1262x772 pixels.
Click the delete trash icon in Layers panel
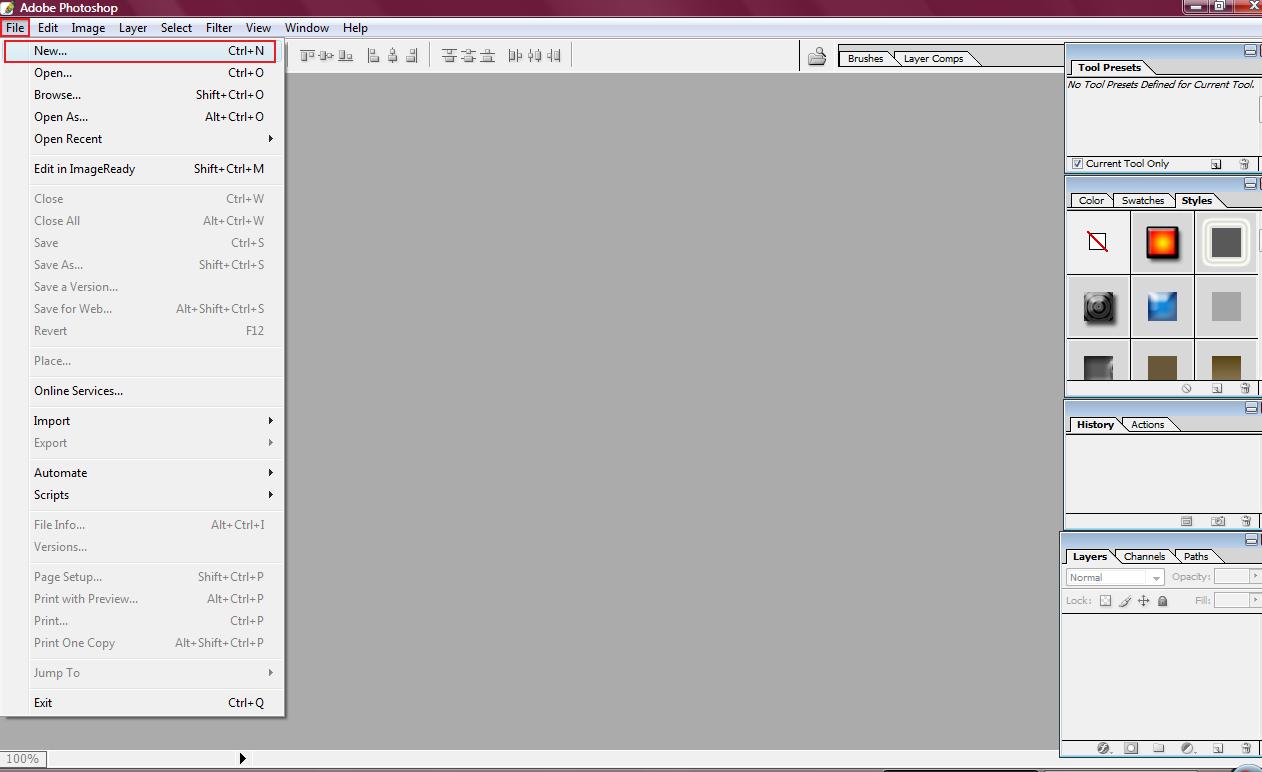click(1245, 748)
